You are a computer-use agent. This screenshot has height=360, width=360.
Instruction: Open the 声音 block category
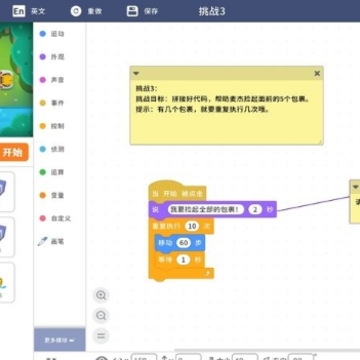(52, 80)
